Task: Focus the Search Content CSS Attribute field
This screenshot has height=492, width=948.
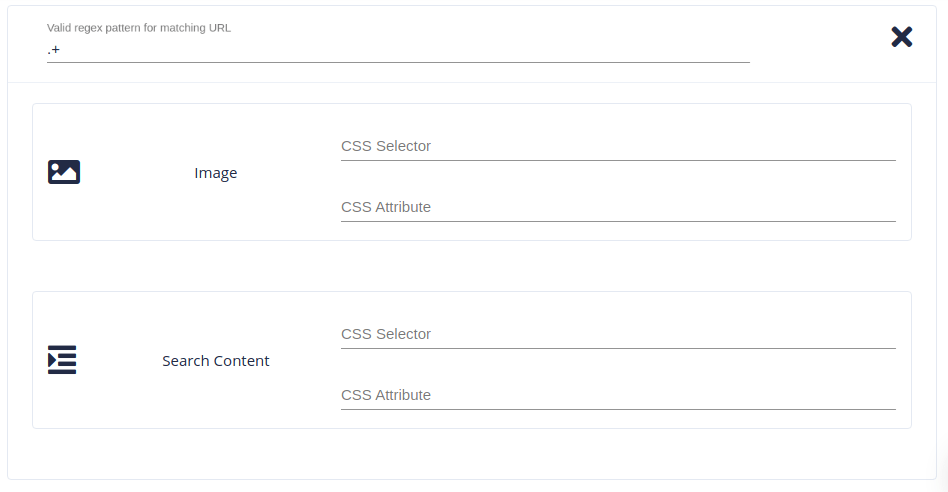Action: (x=617, y=395)
